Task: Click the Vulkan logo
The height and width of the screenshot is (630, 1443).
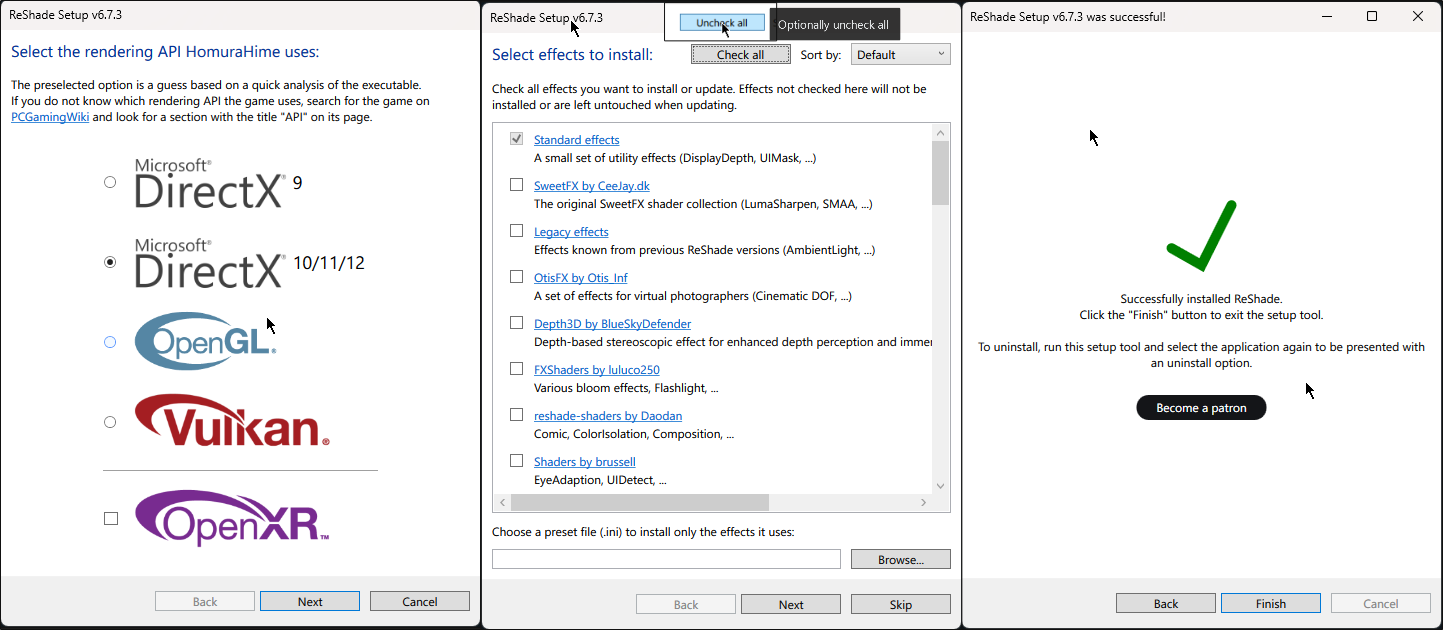Action: point(232,420)
